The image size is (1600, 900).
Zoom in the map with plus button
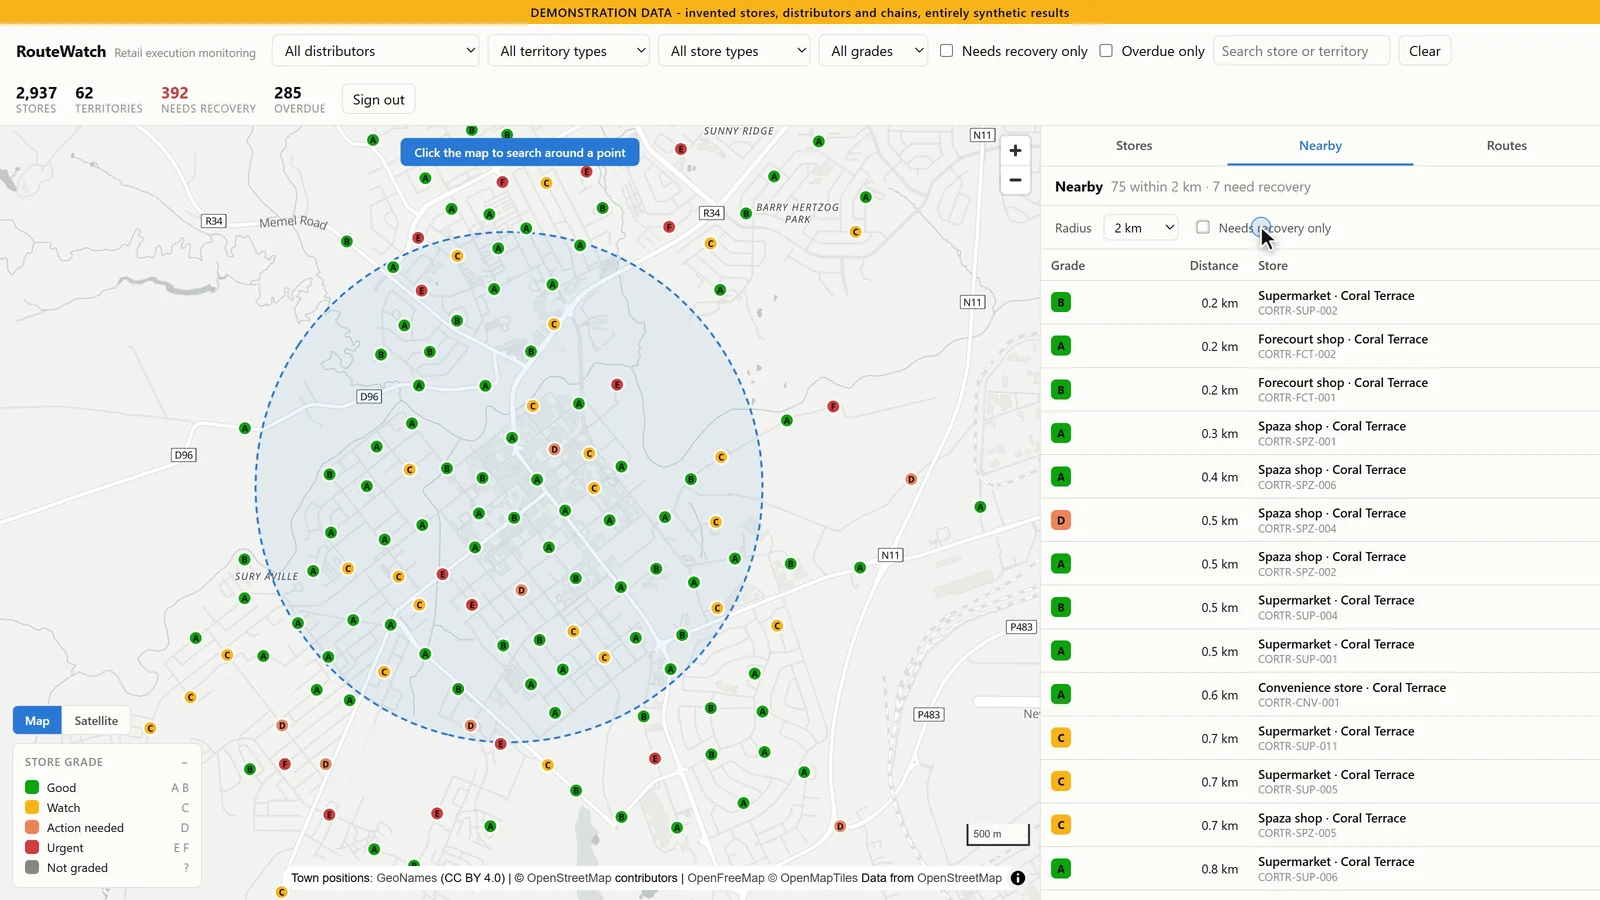(x=1015, y=151)
